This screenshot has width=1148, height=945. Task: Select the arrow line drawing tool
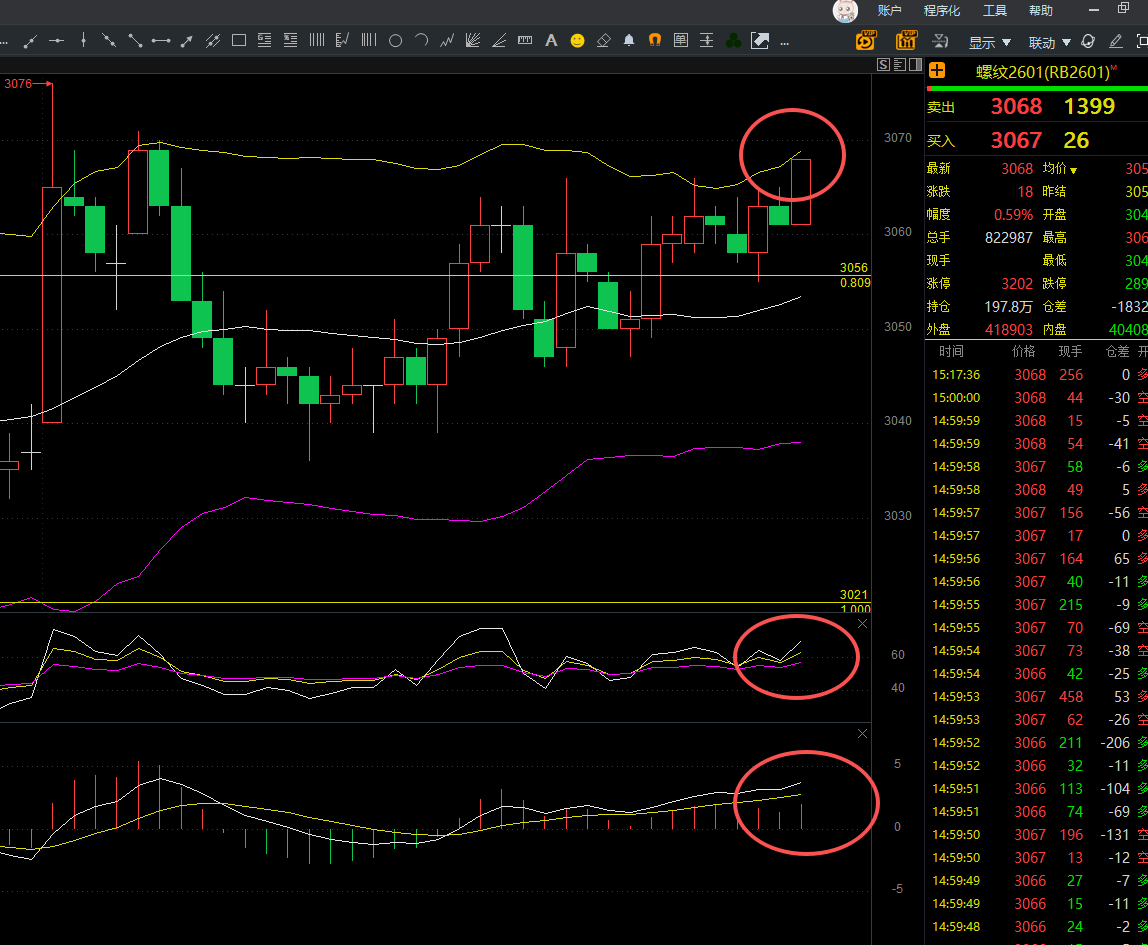pyautogui.click(x=187, y=41)
